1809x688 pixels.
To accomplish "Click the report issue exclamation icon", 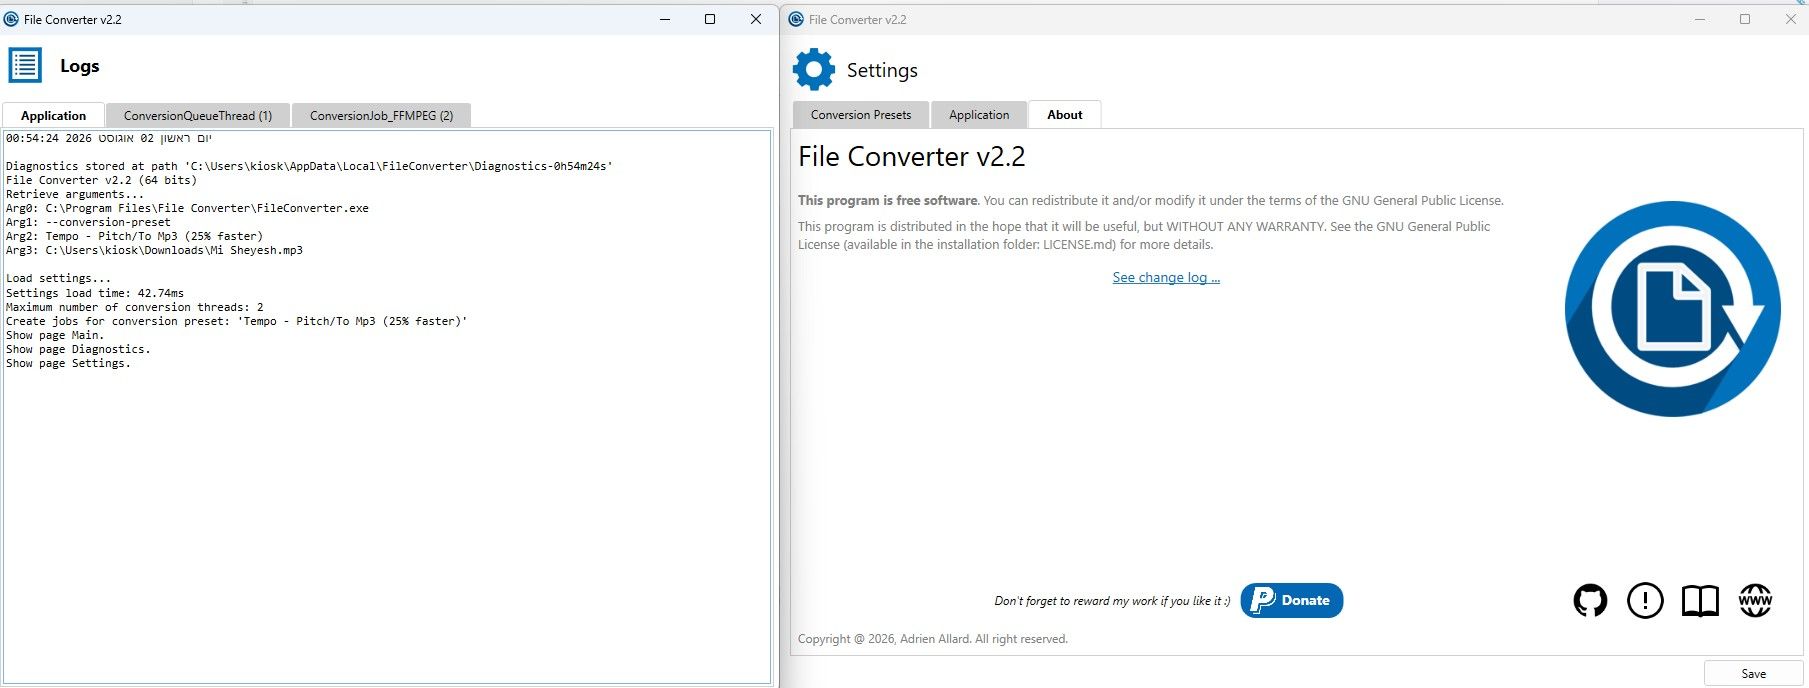I will coord(1645,600).
